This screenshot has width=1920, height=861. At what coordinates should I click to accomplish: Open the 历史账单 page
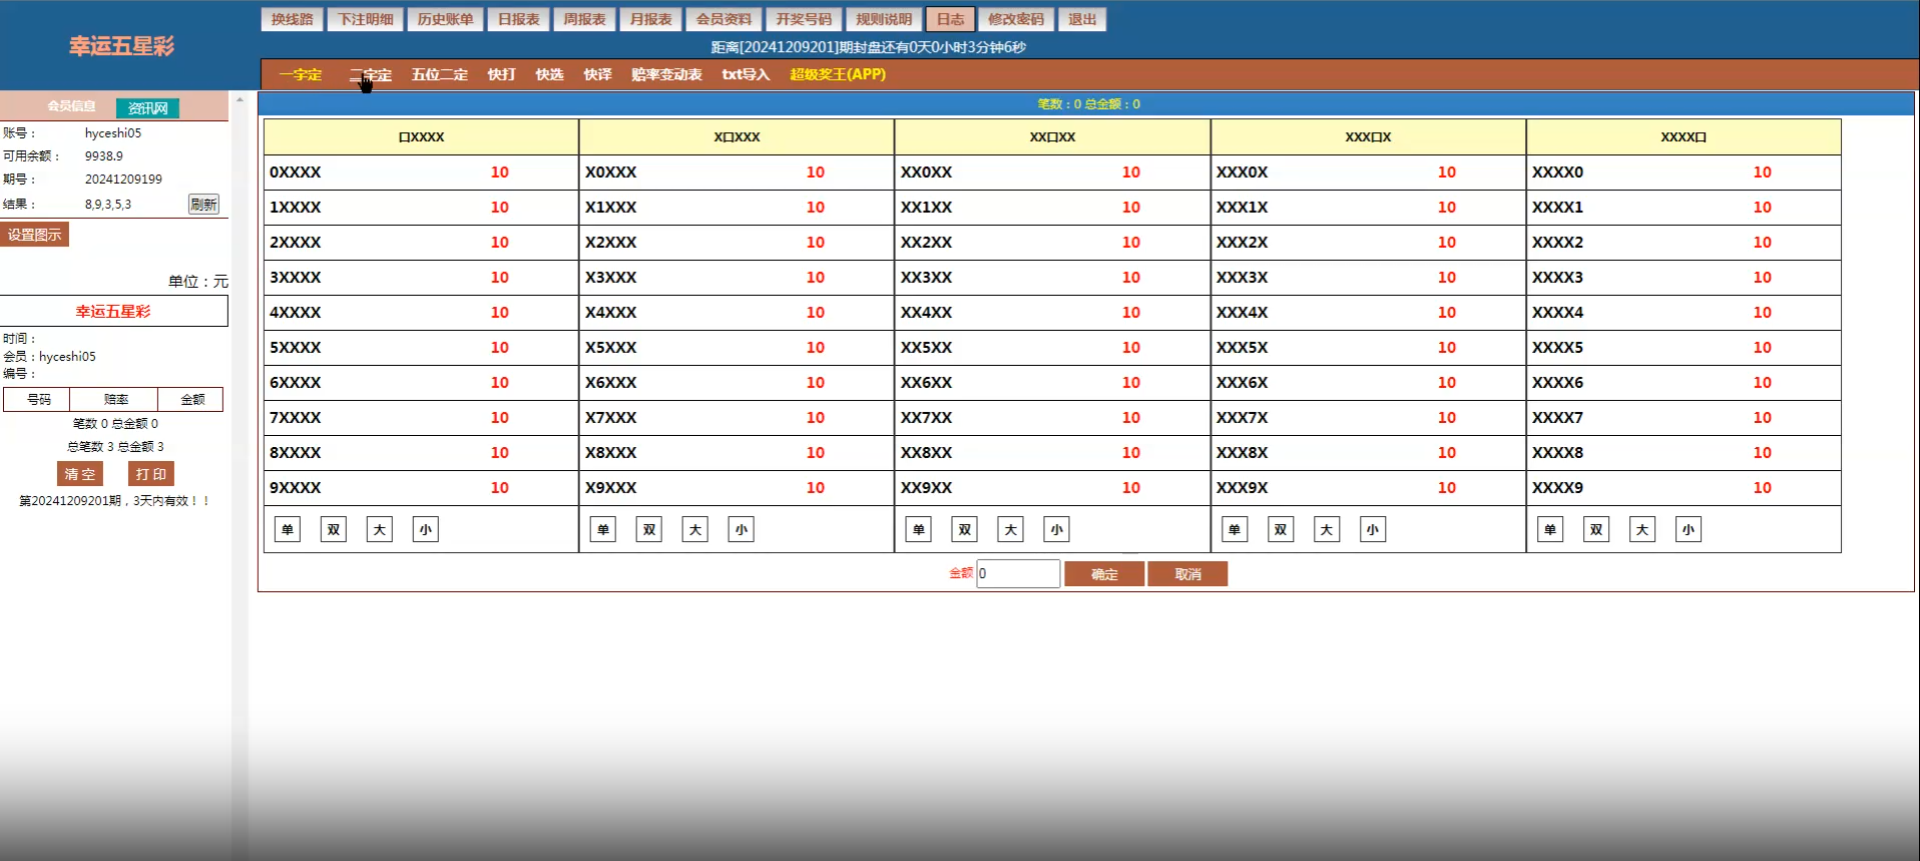(445, 19)
